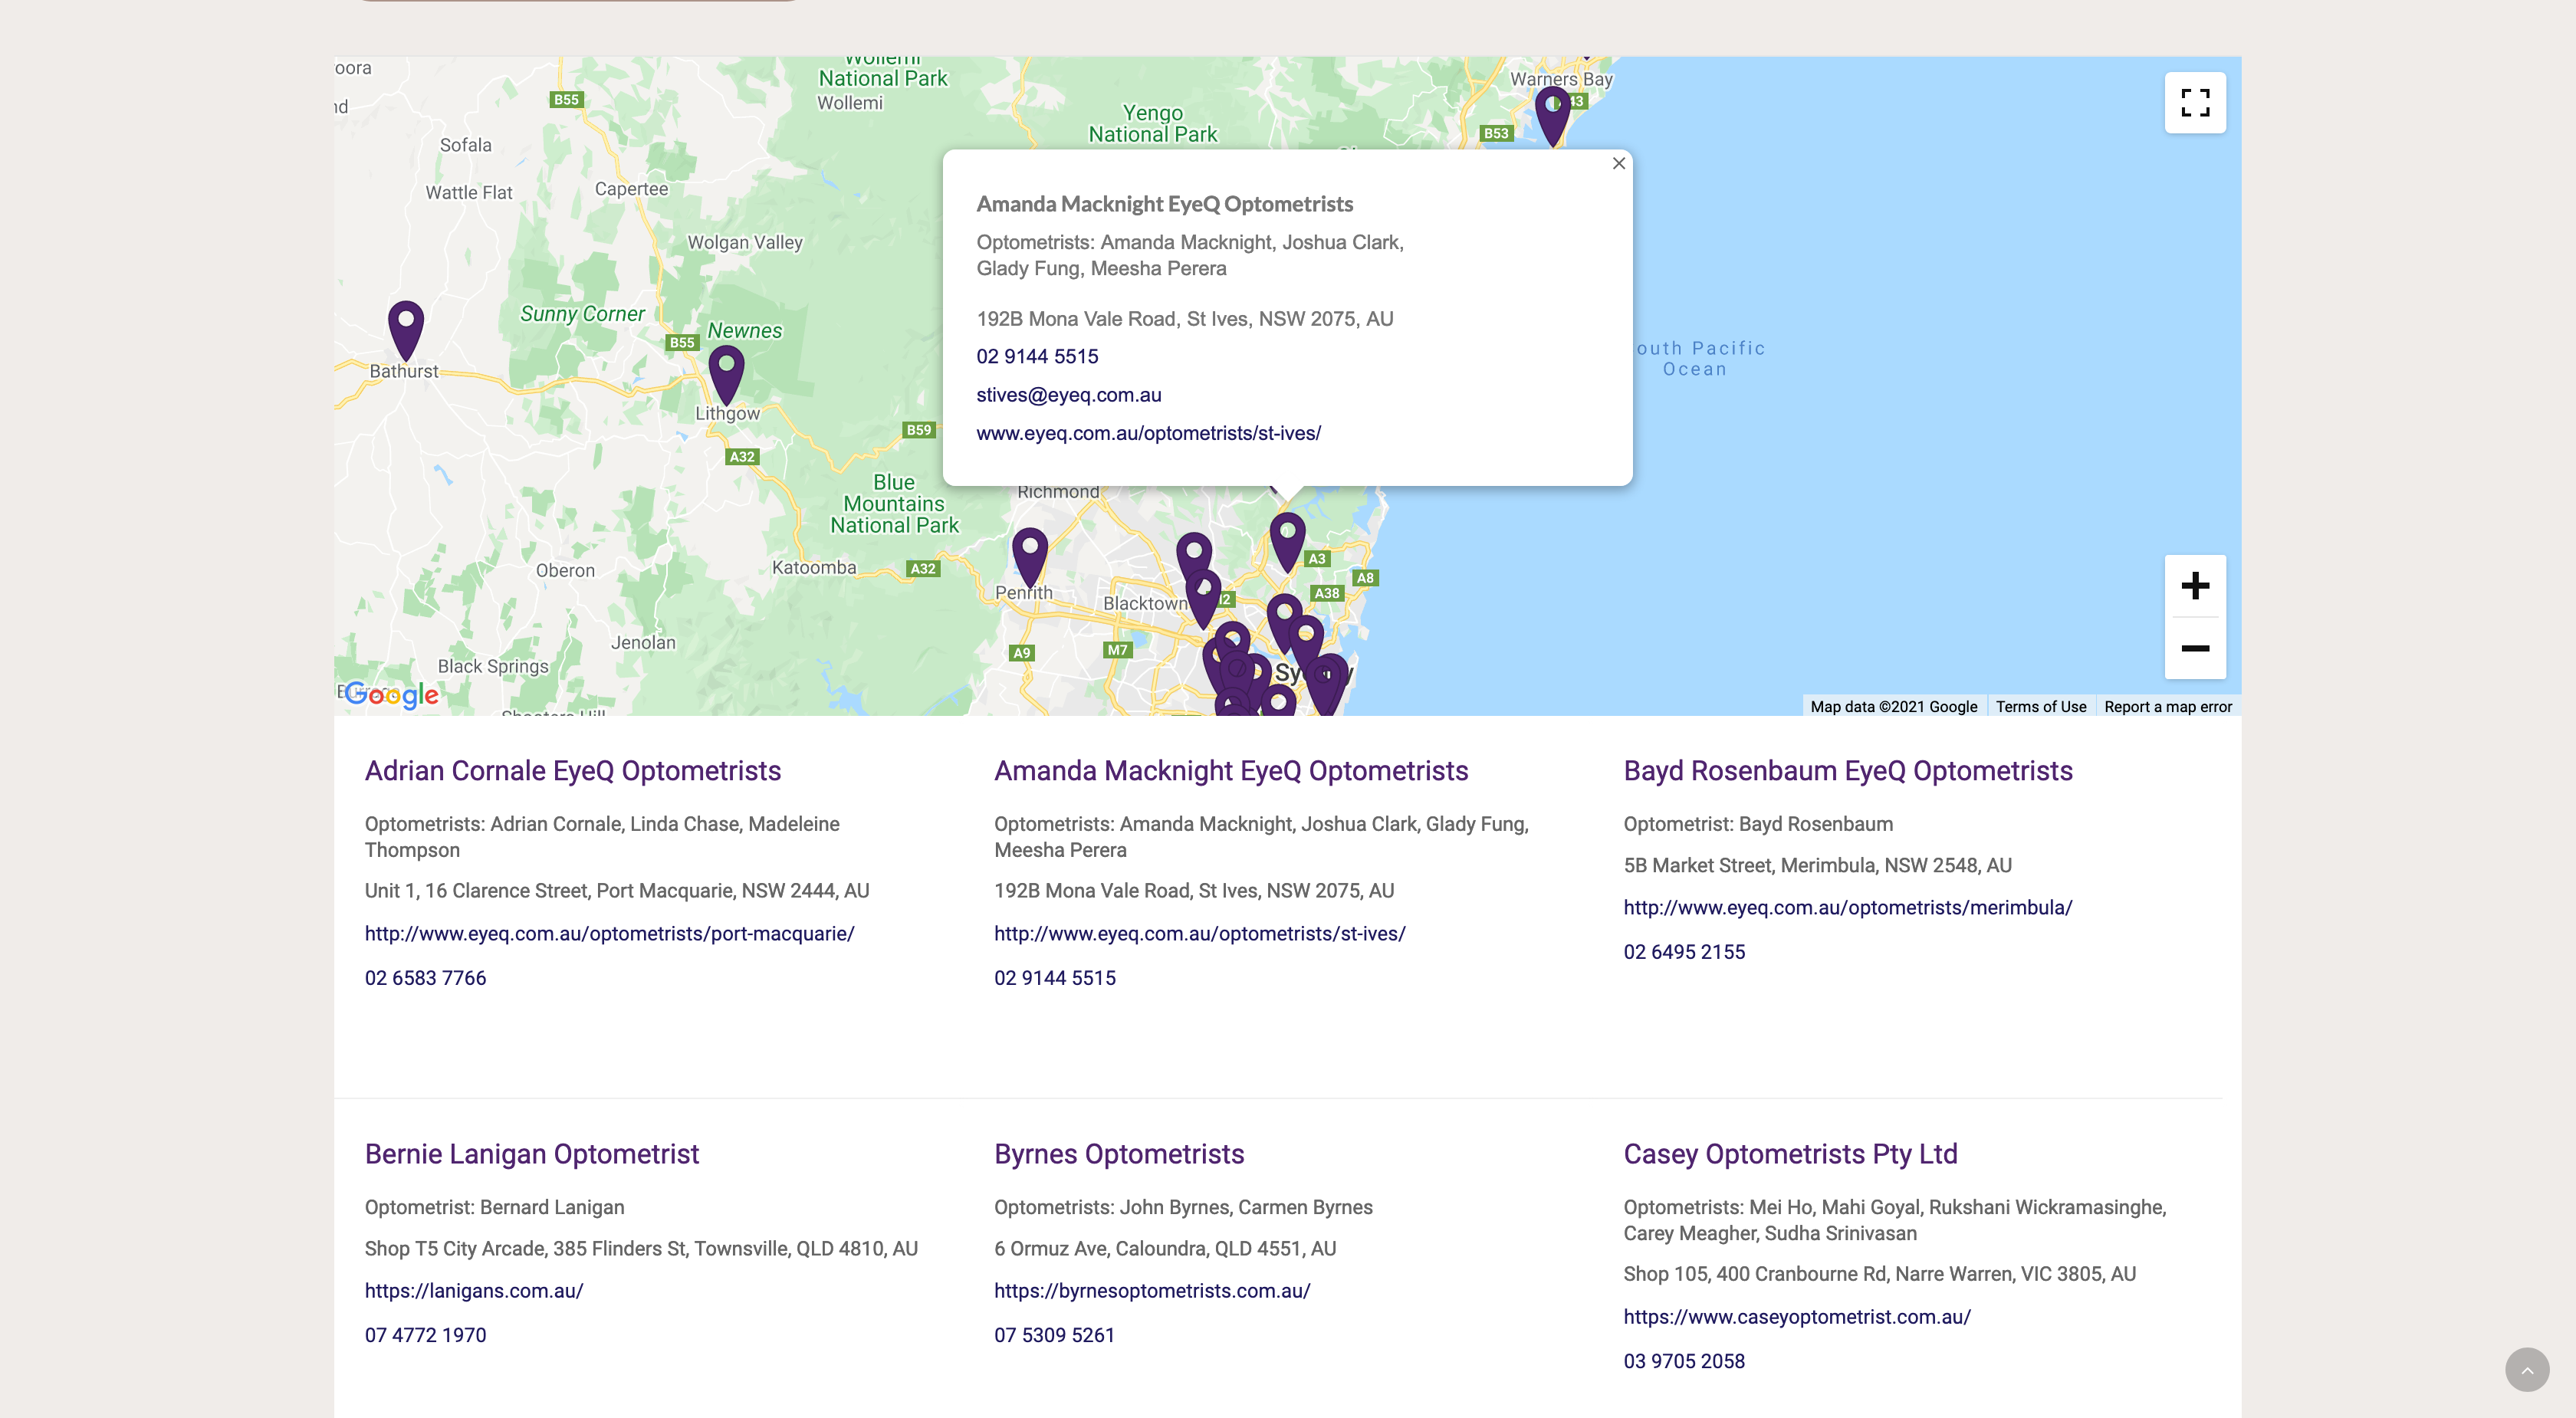Image resolution: width=2576 pixels, height=1418 pixels.
Task: Email stives@eyeq.com.au from popup
Action: tap(1069, 395)
